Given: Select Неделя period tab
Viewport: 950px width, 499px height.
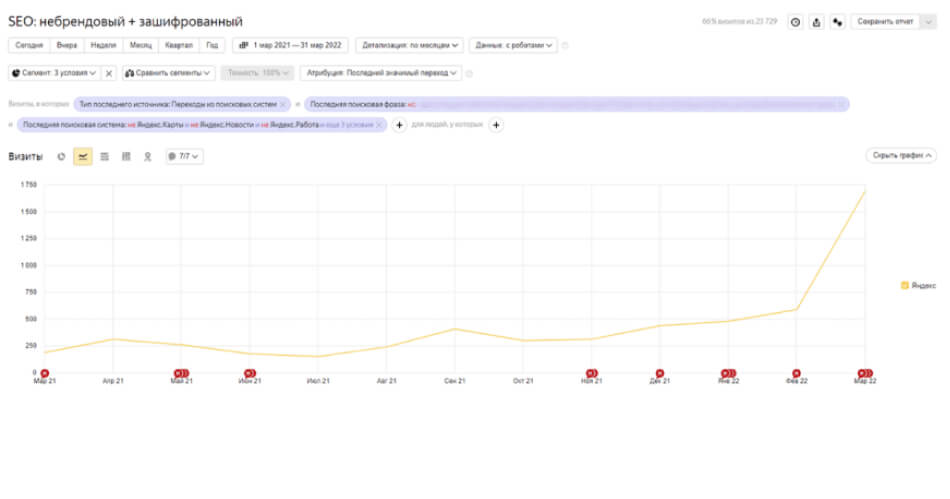Looking at the screenshot, I should [103, 45].
